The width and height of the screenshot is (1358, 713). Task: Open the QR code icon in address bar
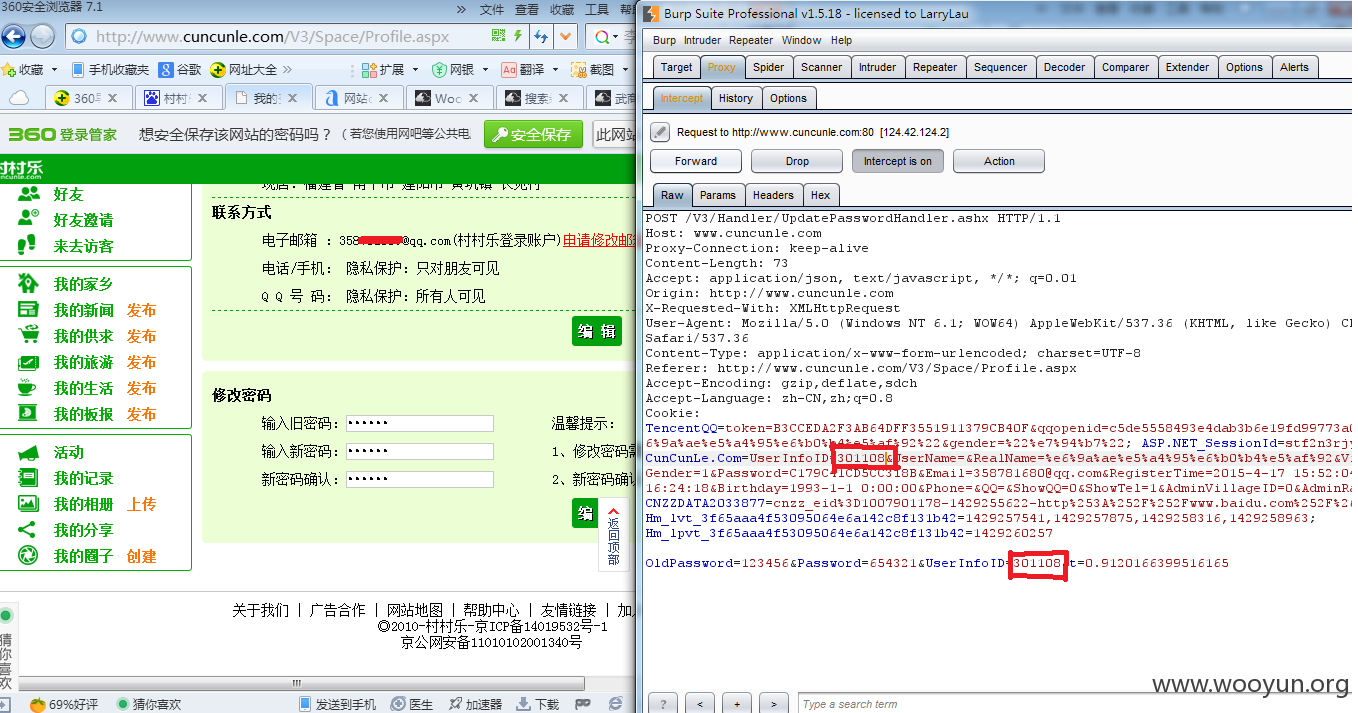tap(498, 36)
